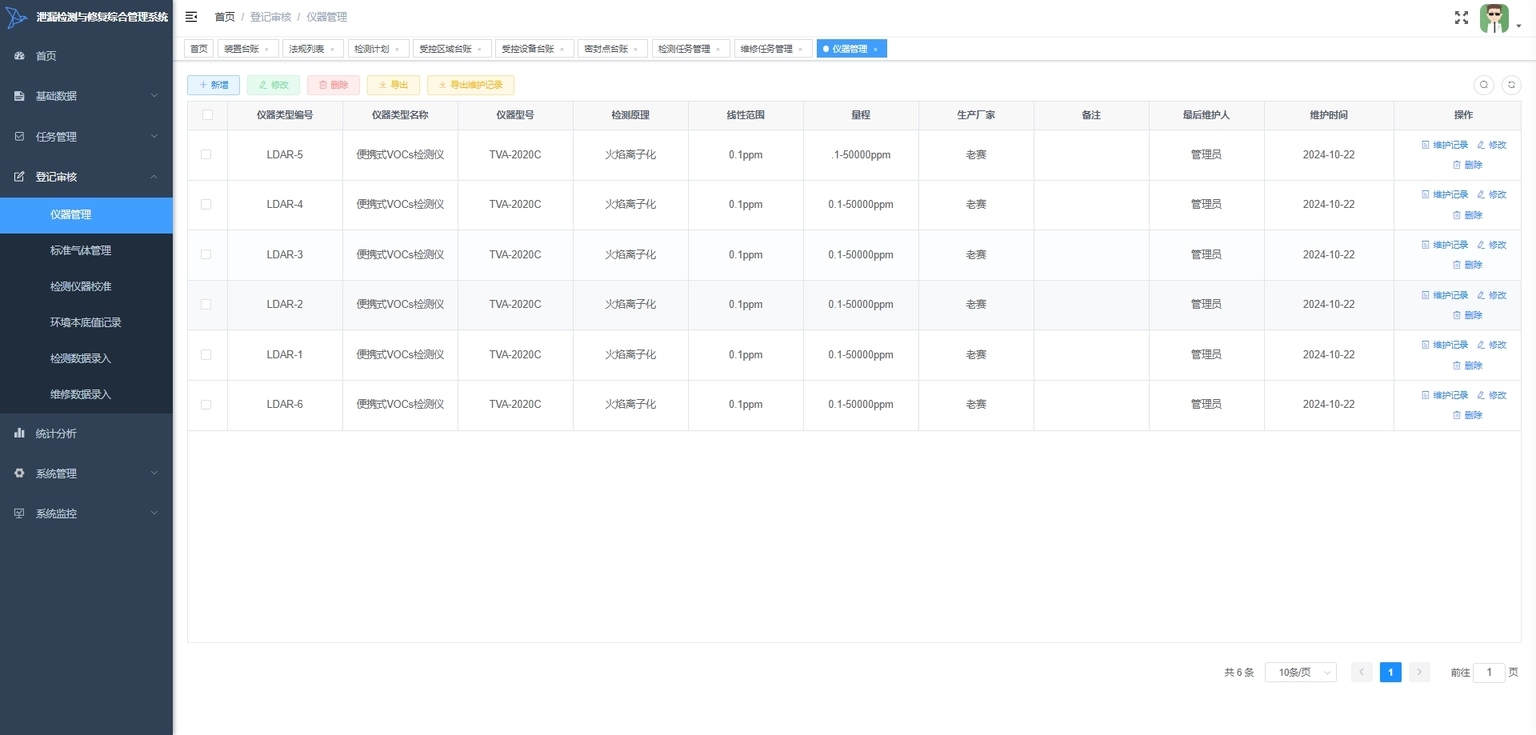
Task: Open 维护记录 for LDAR-4 row
Action: [1445, 195]
